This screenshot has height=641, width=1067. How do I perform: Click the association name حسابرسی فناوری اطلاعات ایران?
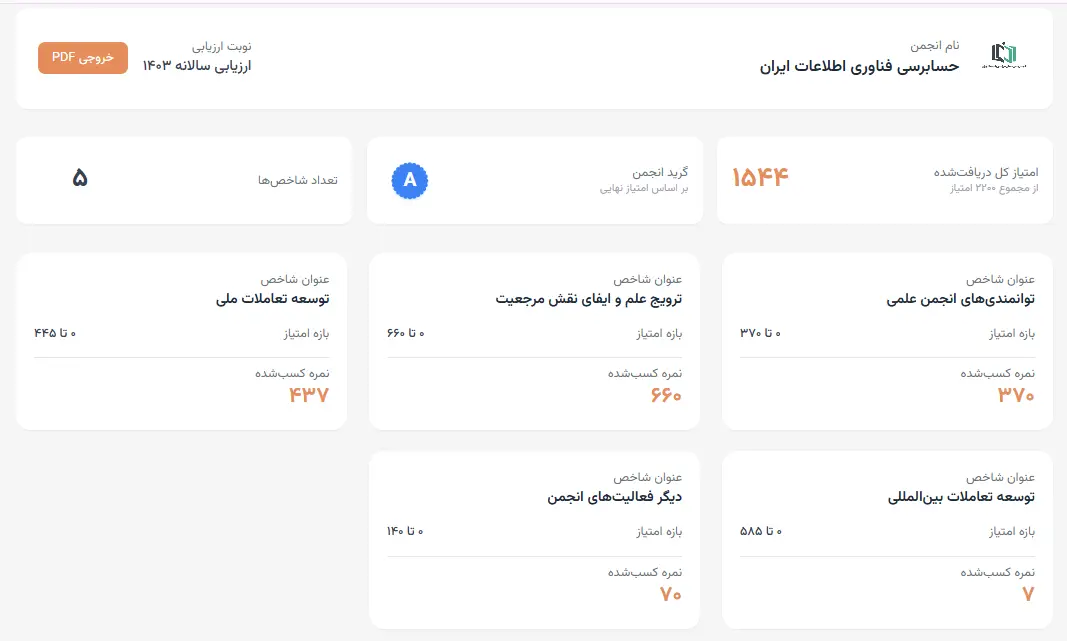pyautogui.click(x=859, y=66)
